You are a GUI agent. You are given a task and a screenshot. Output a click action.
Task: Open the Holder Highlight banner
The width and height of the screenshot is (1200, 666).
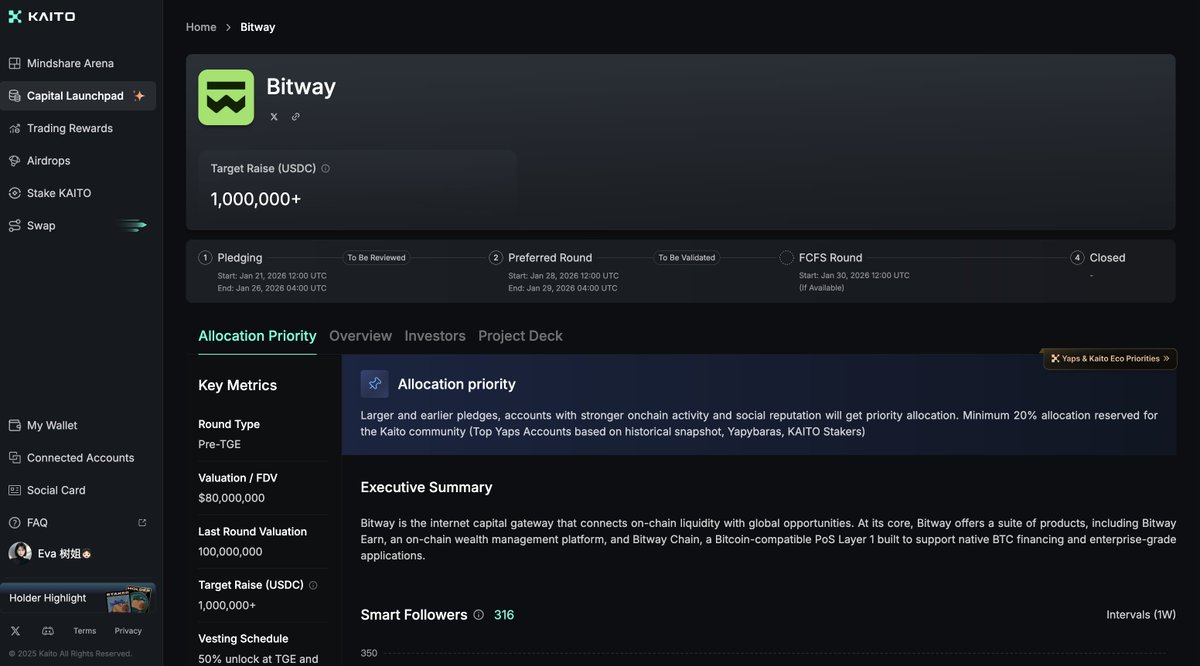coord(78,598)
